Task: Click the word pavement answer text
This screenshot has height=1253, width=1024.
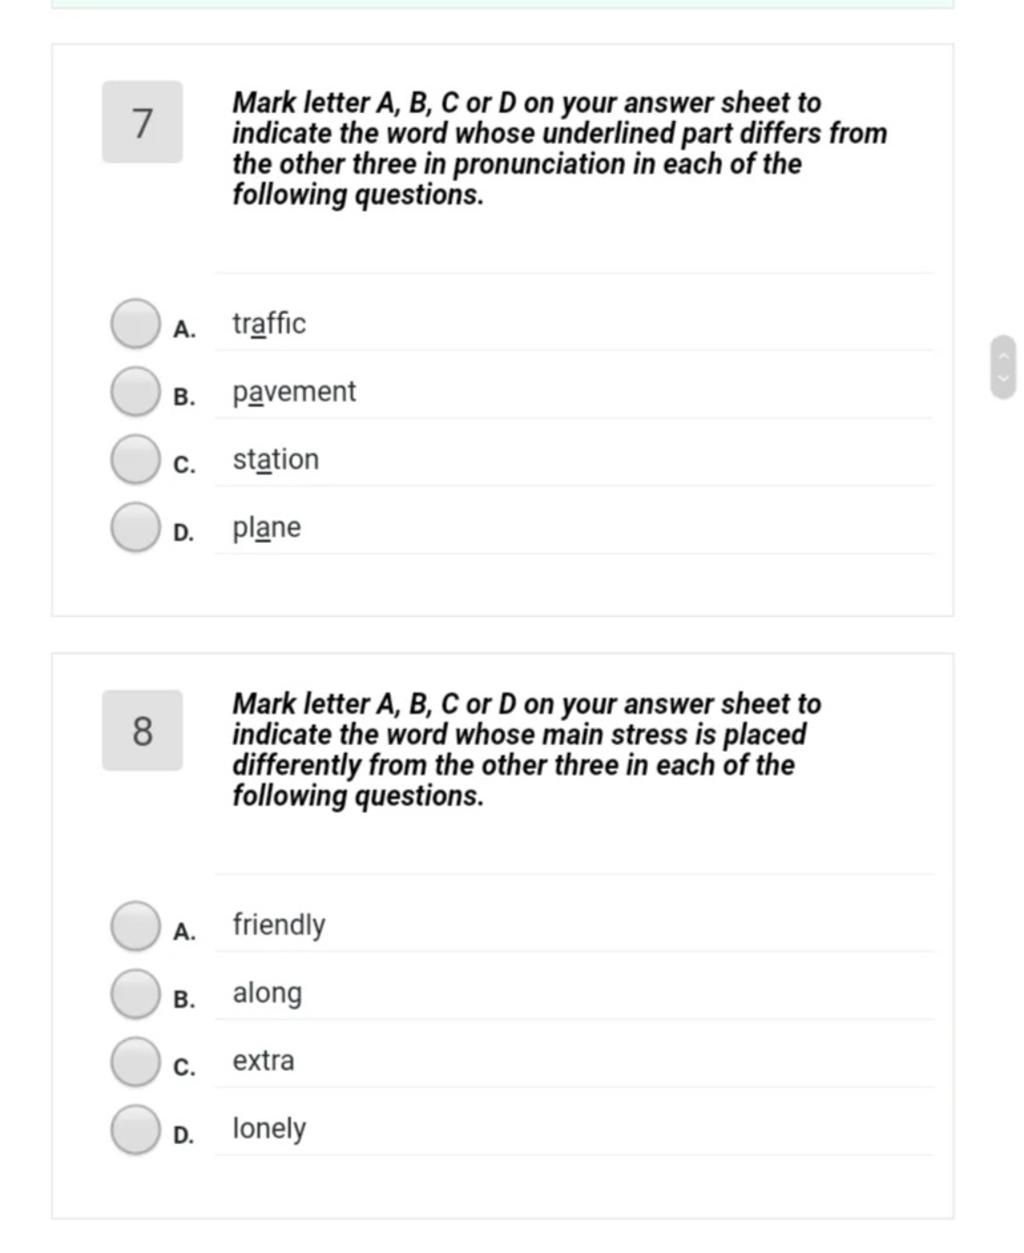Action: tap(294, 392)
